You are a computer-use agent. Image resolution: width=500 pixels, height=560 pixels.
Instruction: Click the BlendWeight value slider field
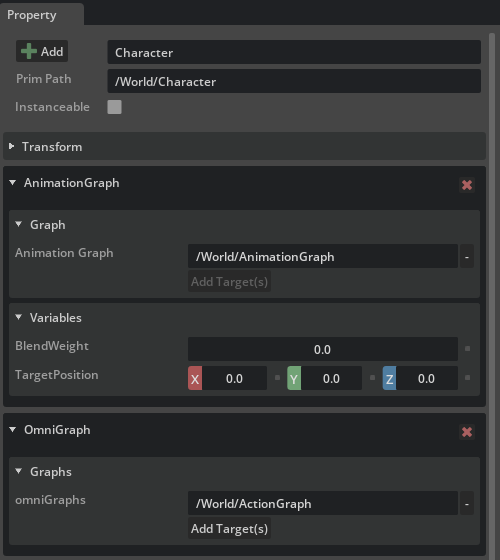(323, 349)
